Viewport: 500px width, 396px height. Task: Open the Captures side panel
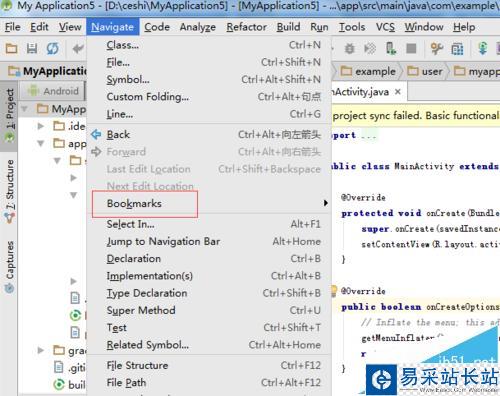[10, 267]
